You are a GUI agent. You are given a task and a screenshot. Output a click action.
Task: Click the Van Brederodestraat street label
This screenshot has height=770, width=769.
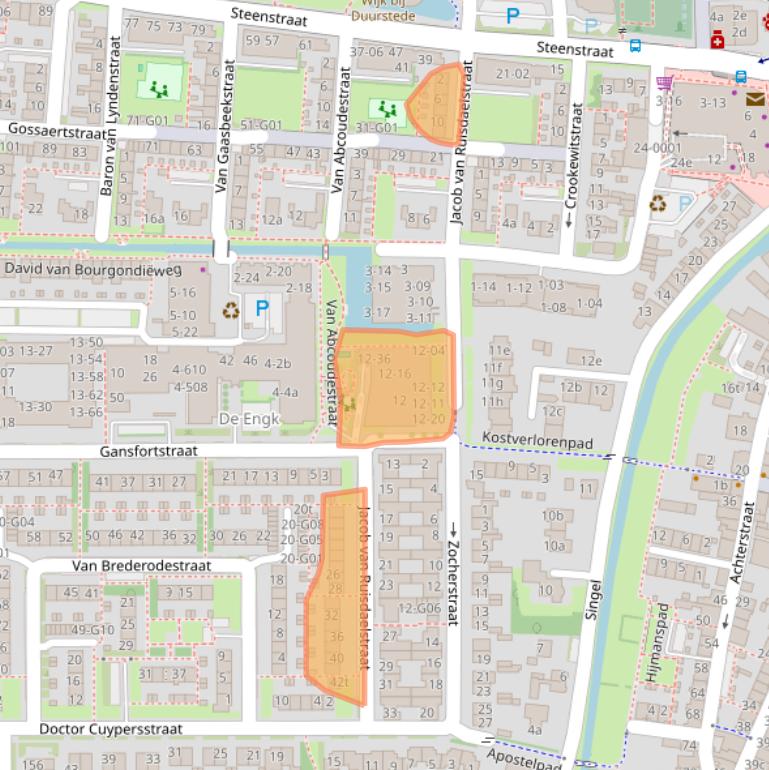(x=141, y=566)
